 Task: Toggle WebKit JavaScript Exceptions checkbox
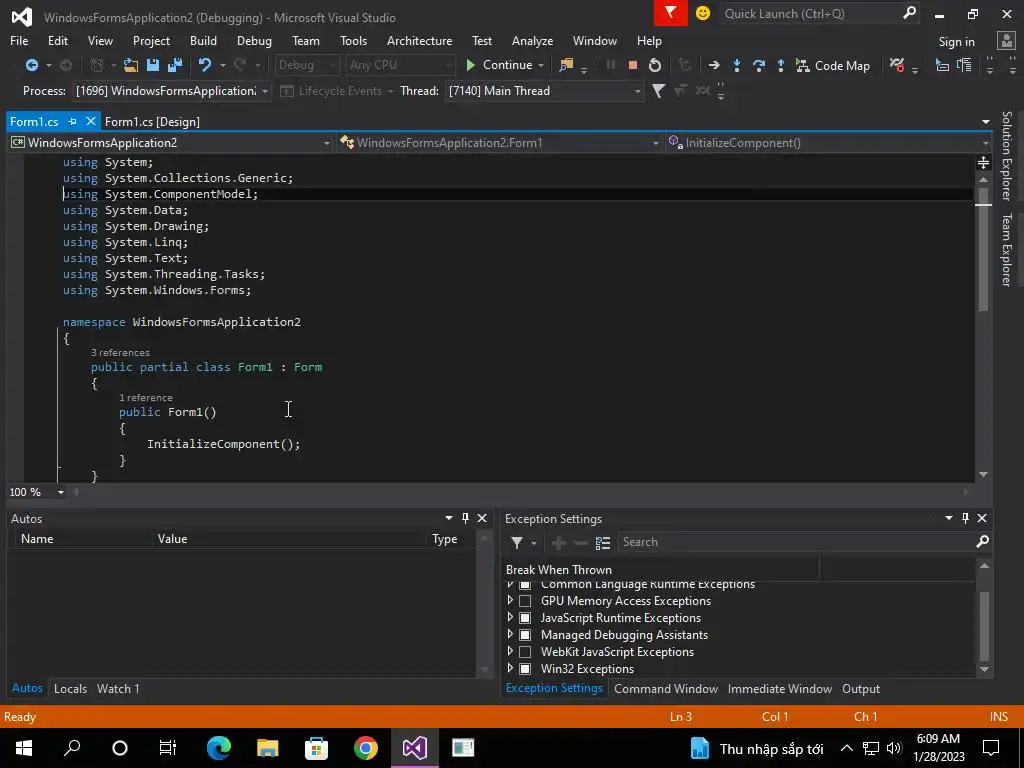[x=524, y=652]
